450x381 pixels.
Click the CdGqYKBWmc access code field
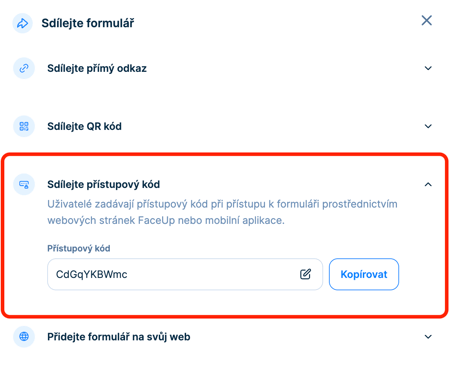click(x=185, y=274)
